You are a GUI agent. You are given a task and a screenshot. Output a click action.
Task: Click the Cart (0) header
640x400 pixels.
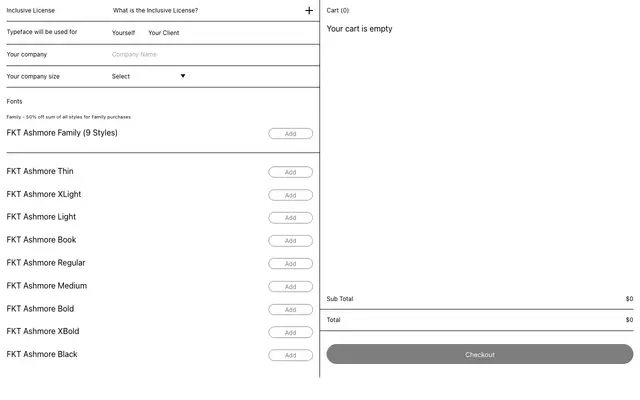tap(338, 11)
